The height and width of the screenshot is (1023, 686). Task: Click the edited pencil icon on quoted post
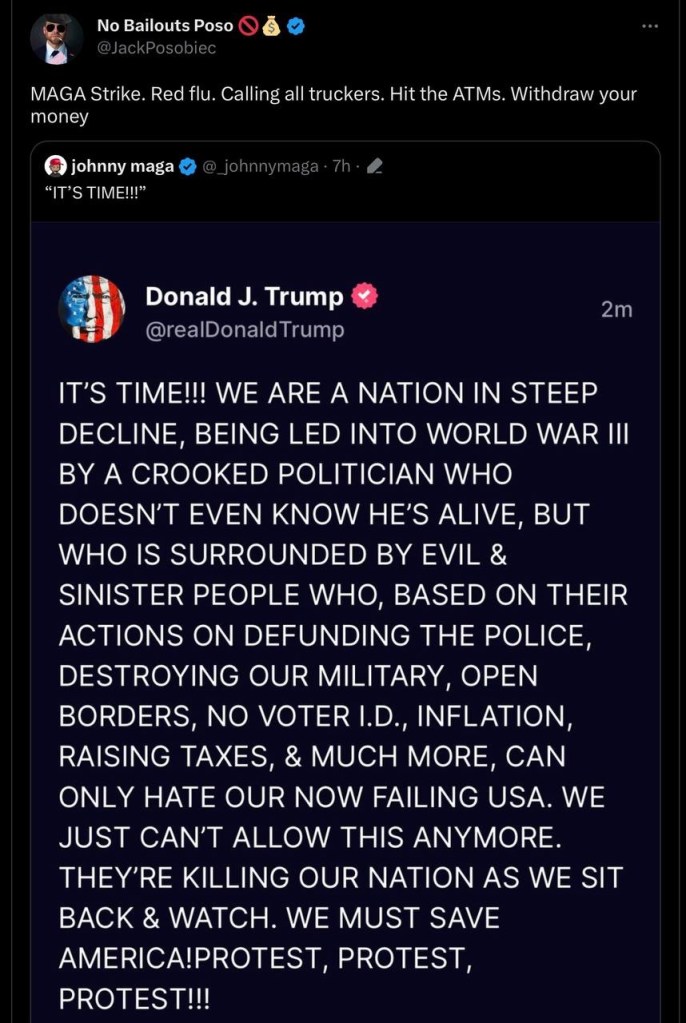[x=375, y=168]
